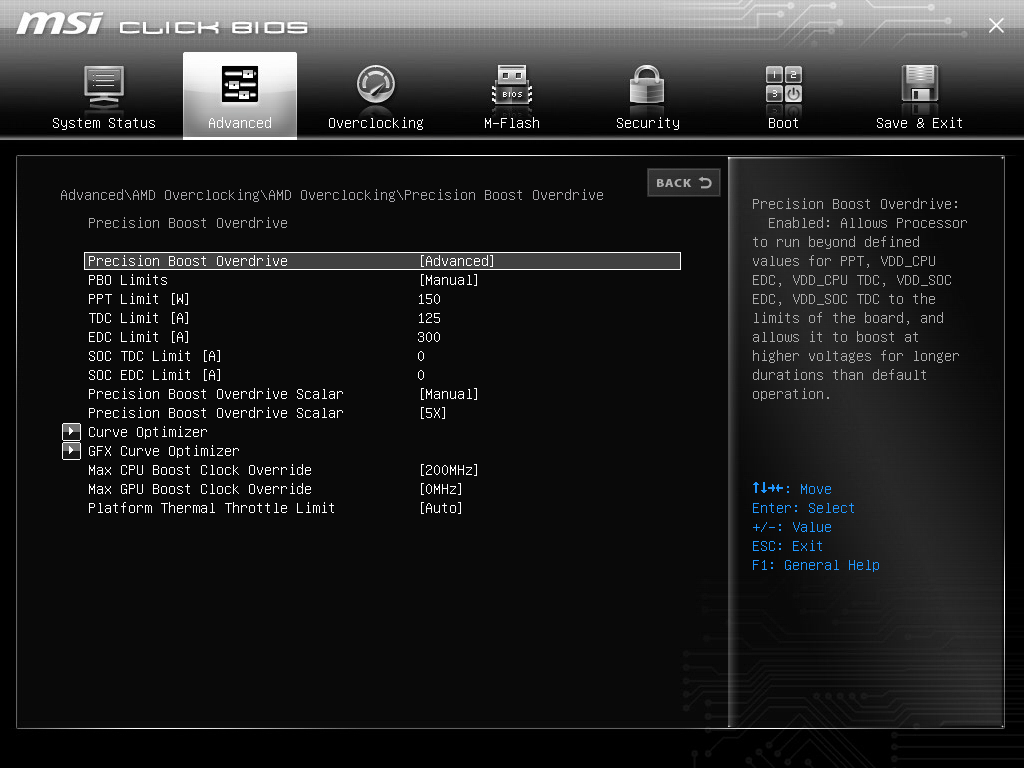Select the SOC TDC Limit value
This screenshot has width=1024, height=768.
click(421, 356)
